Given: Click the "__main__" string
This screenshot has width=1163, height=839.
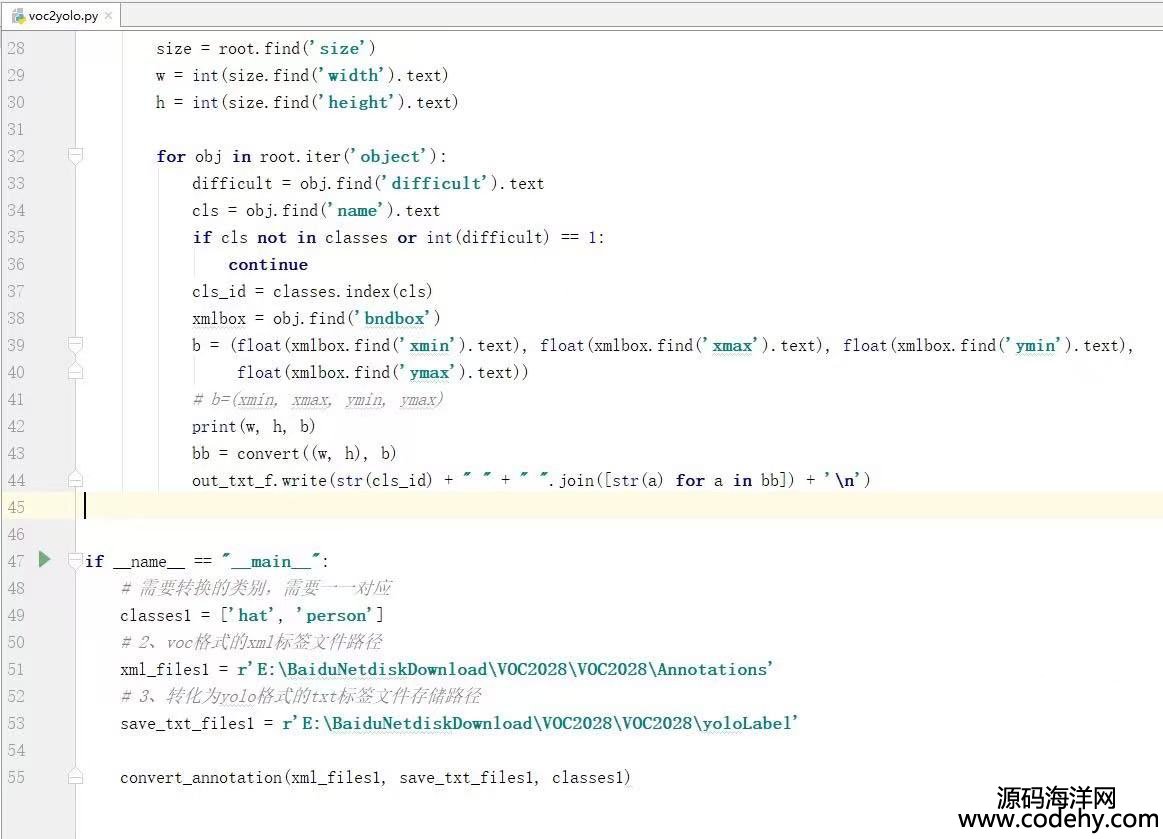Looking at the screenshot, I should click(x=271, y=561).
